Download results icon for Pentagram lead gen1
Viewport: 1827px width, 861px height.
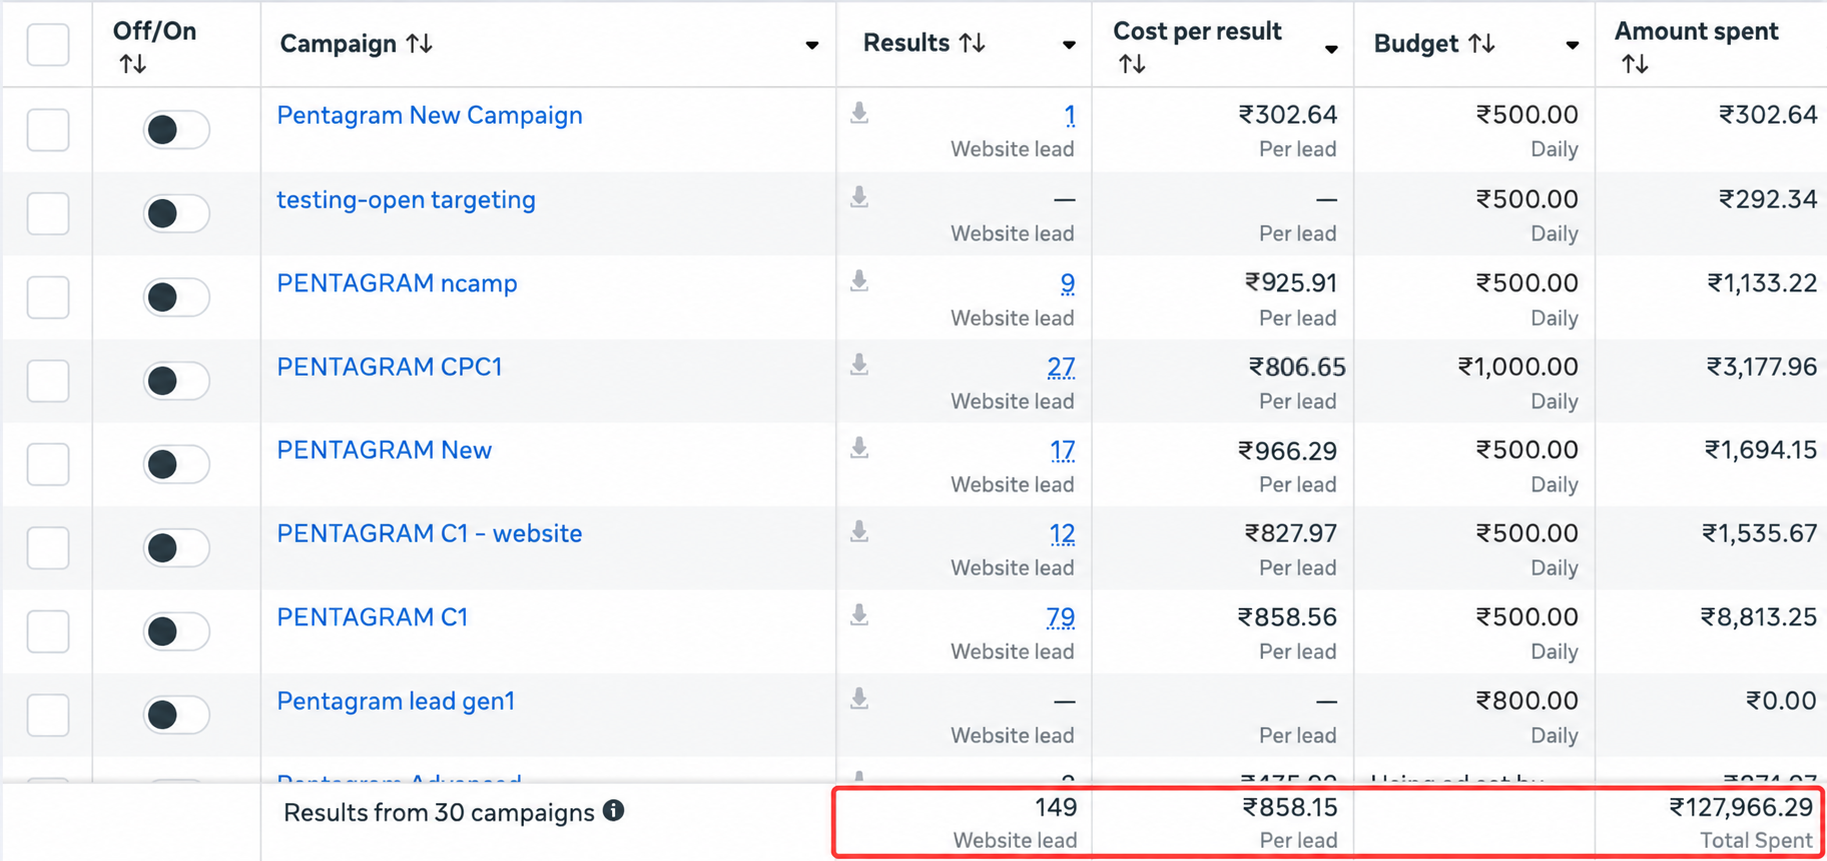pyautogui.click(x=859, y=699)
